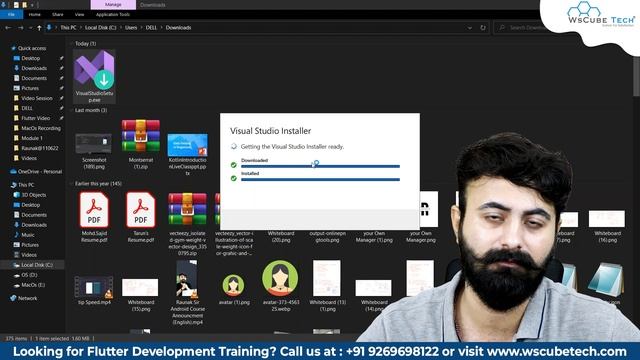640x360 pixels.
Task: Open the File menu tab
Action: click(x=11, y=15)
